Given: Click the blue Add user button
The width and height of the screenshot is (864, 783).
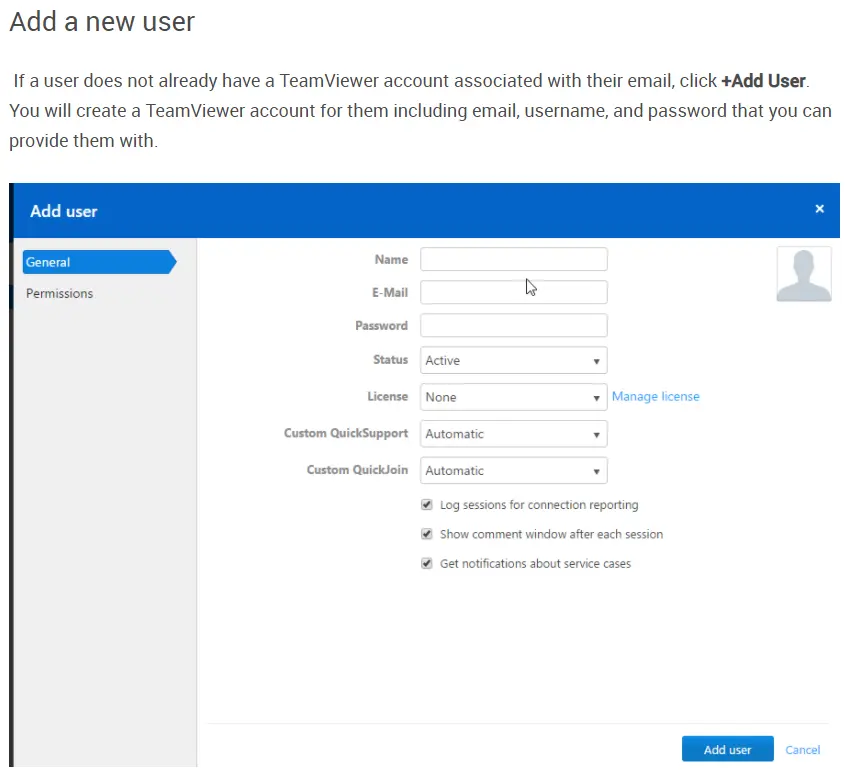Looking at the screenshot, I should [727, 749].
